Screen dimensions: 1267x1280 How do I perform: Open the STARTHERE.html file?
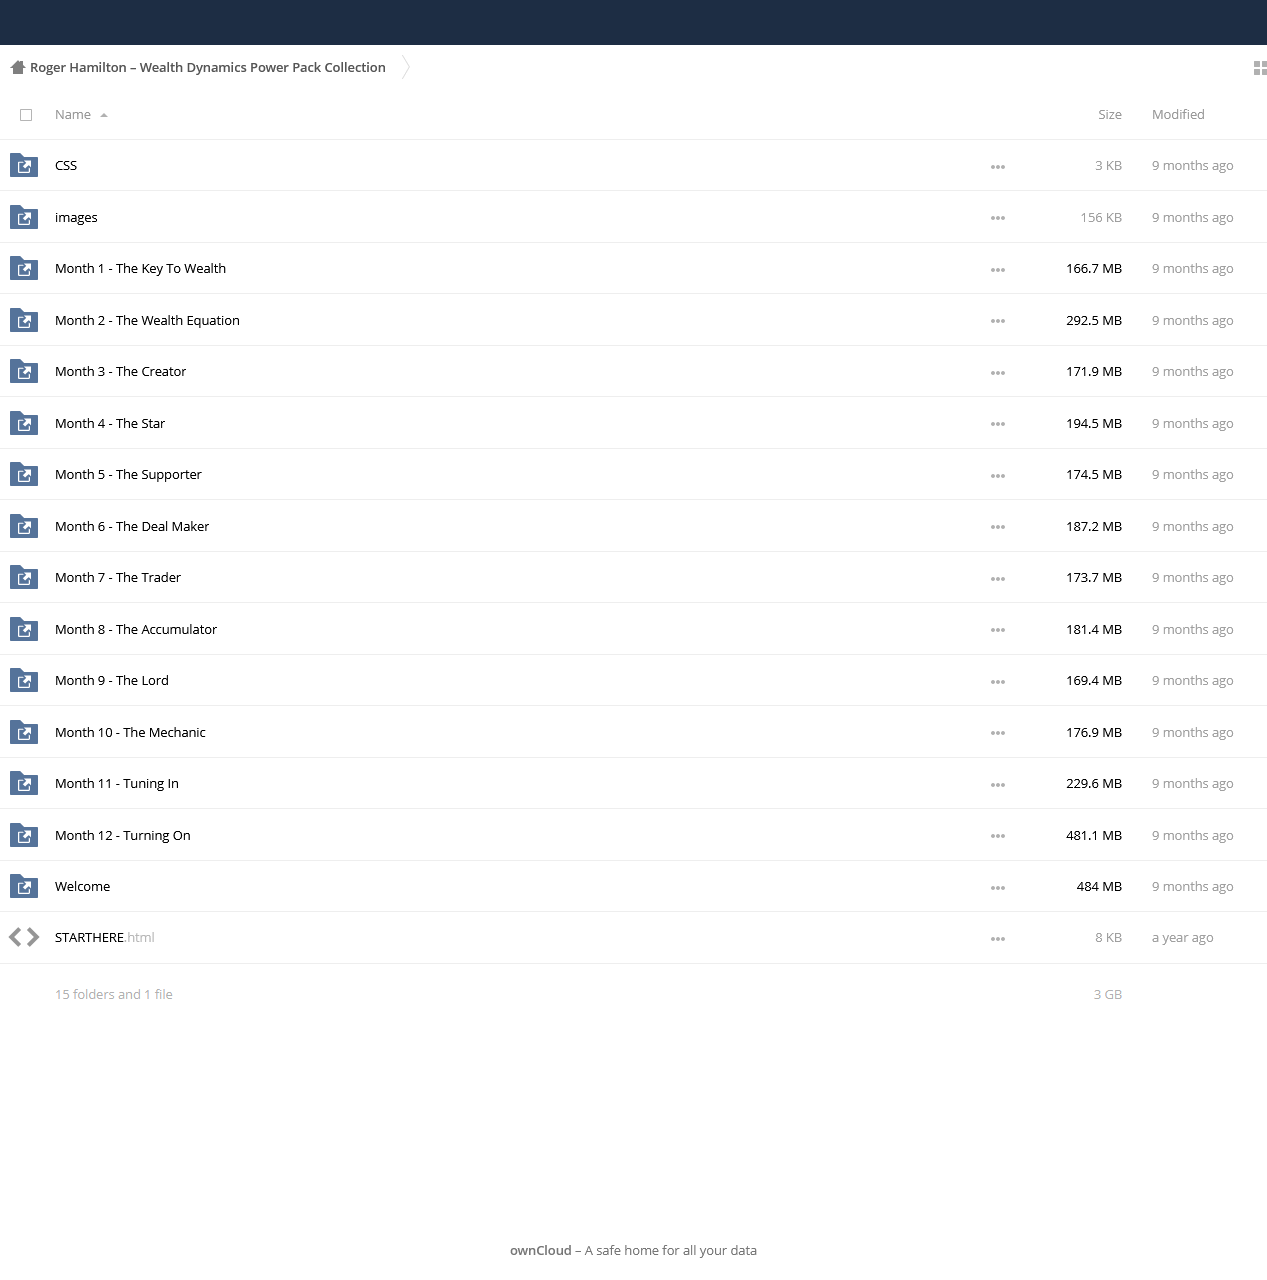pyautogui.click(x=105, y=938)
